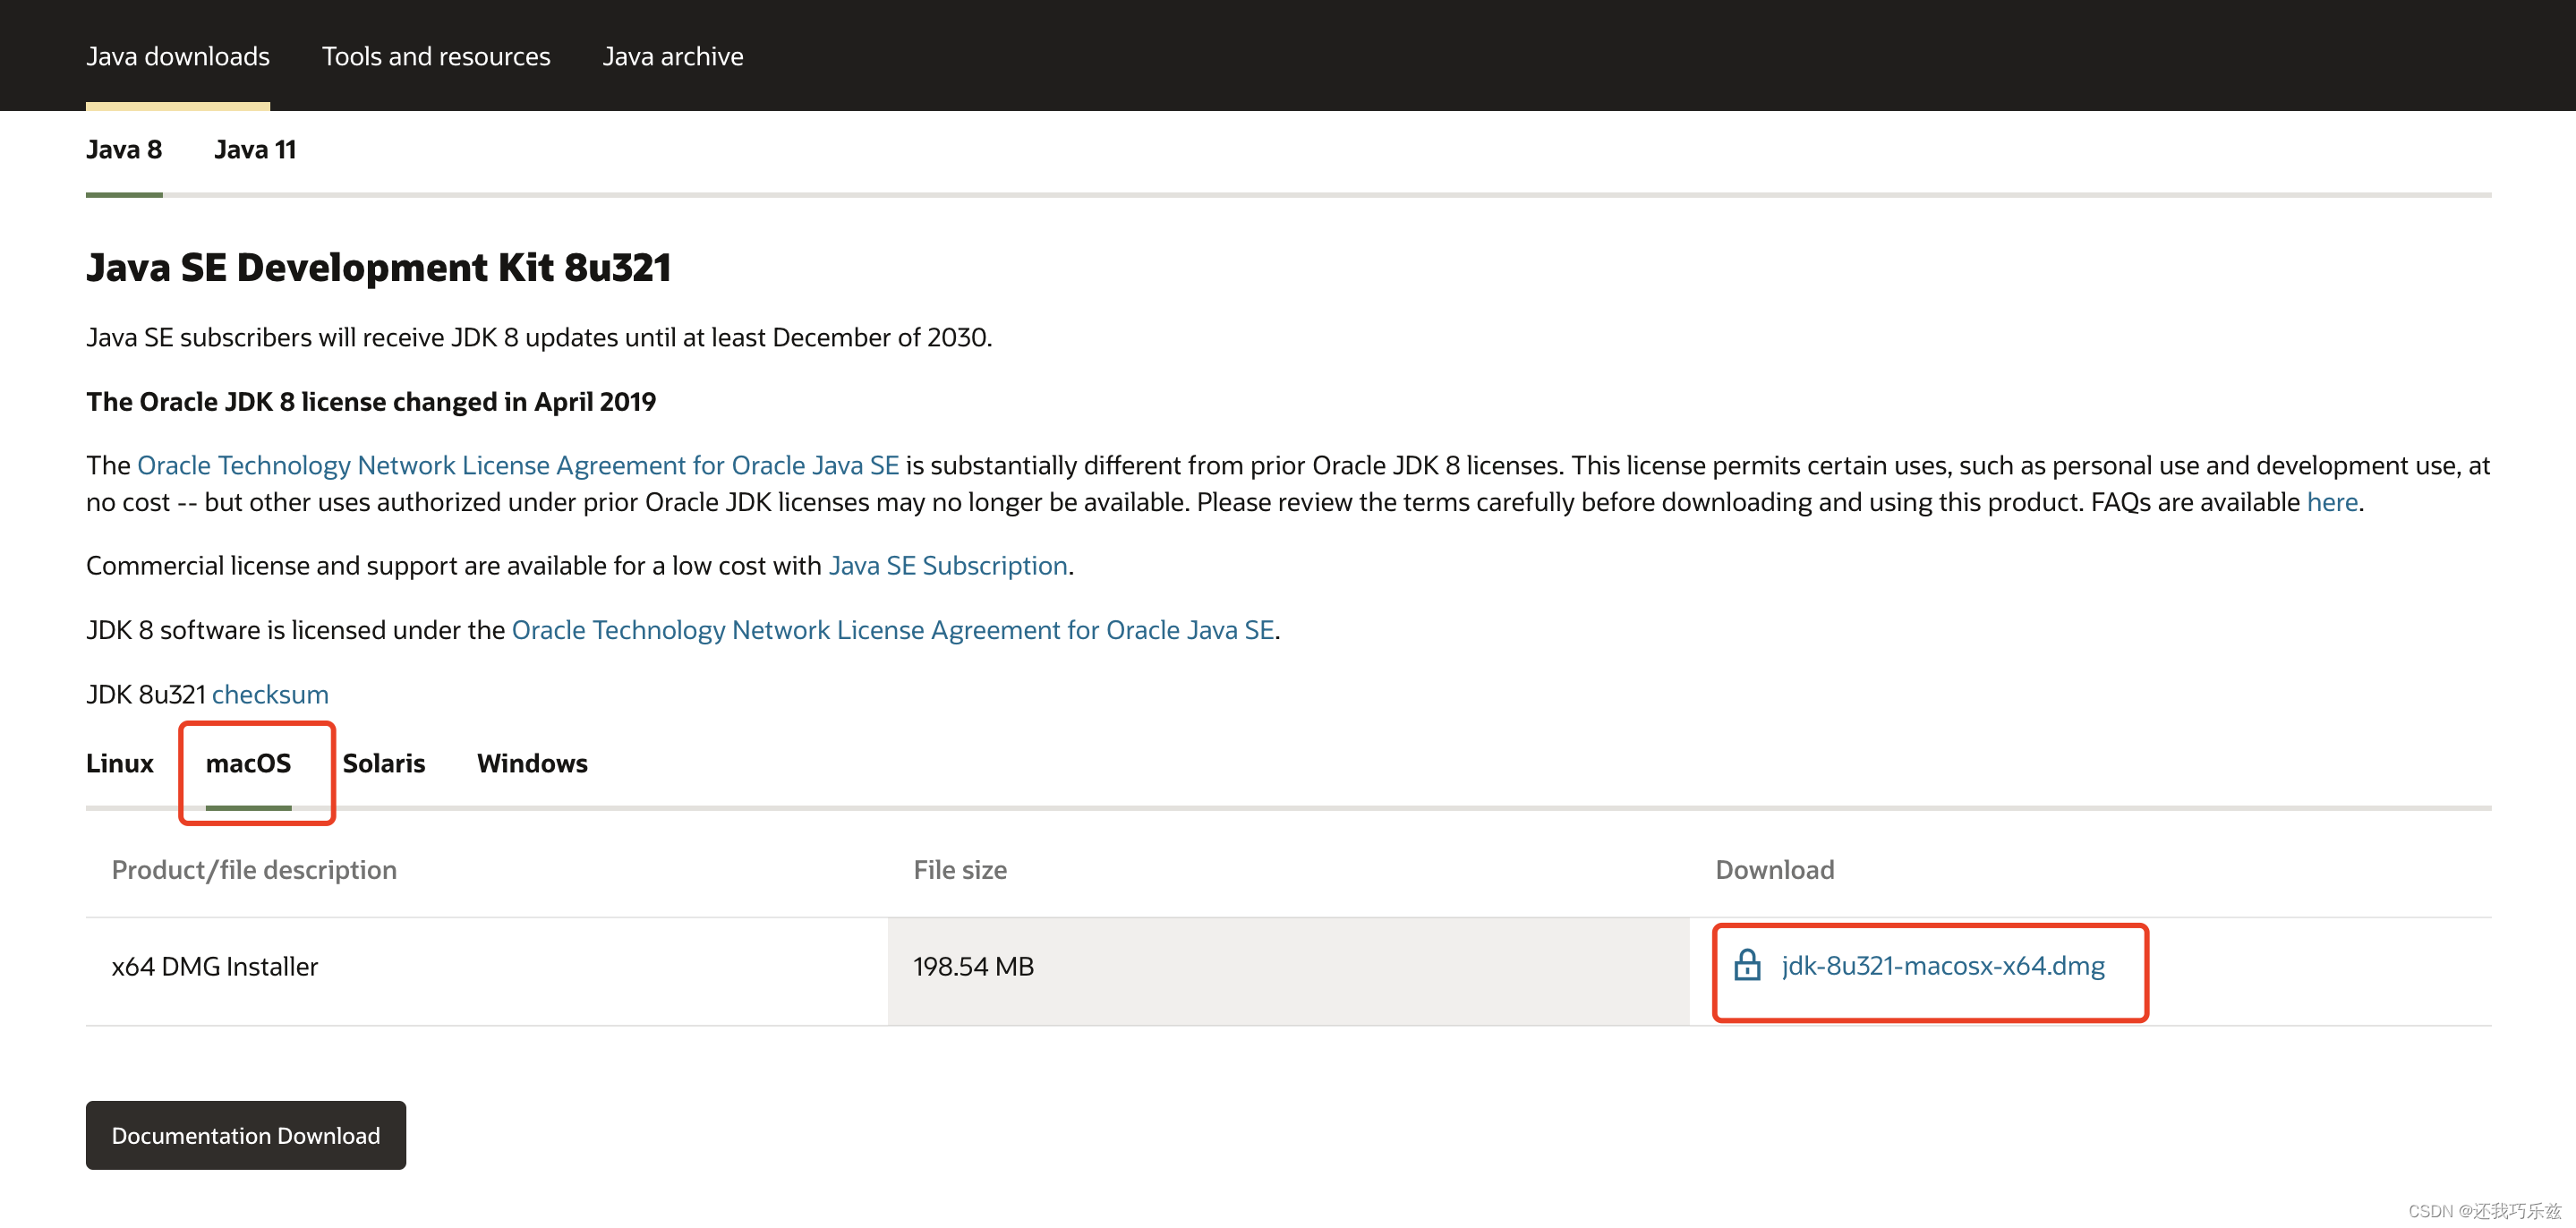This screenshot has height=1228, width=2576.
Task: Open the Java downloads menu item
Action: (x=177, y=57)
